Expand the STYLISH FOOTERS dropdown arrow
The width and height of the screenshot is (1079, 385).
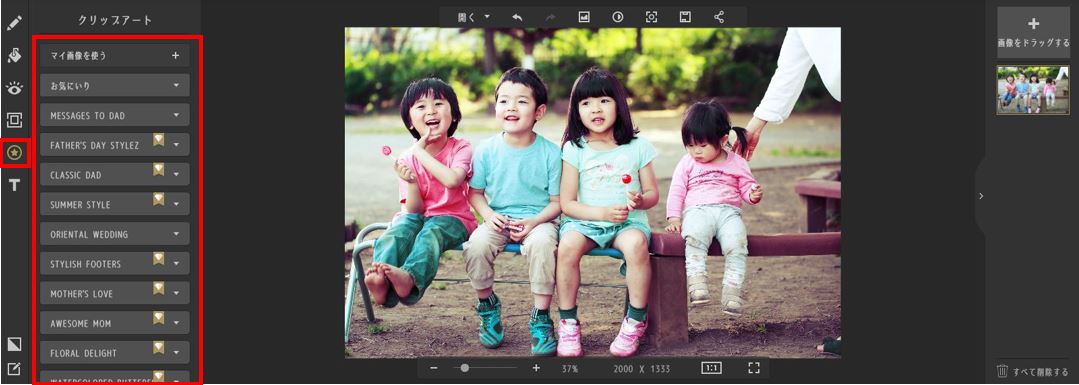click(176, 263)
